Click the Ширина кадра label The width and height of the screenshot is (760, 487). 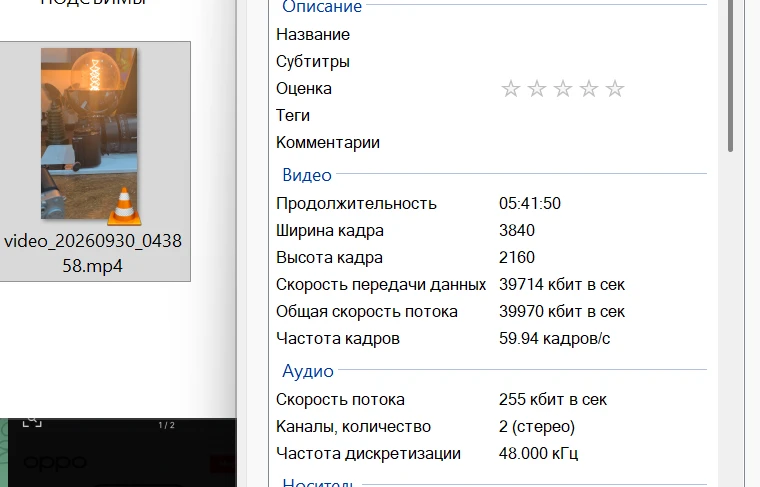point(330,231)
